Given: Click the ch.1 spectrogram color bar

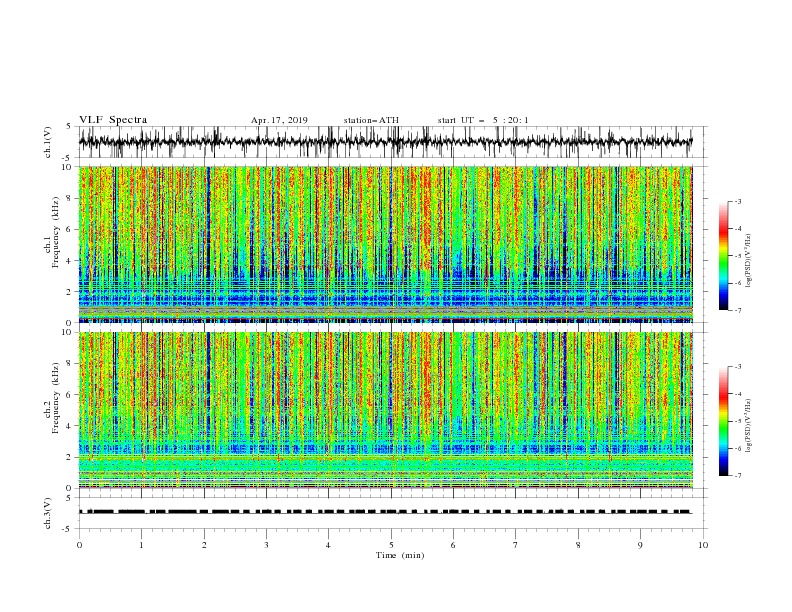Looking at the screenshot, I should [x=723, y=255].
